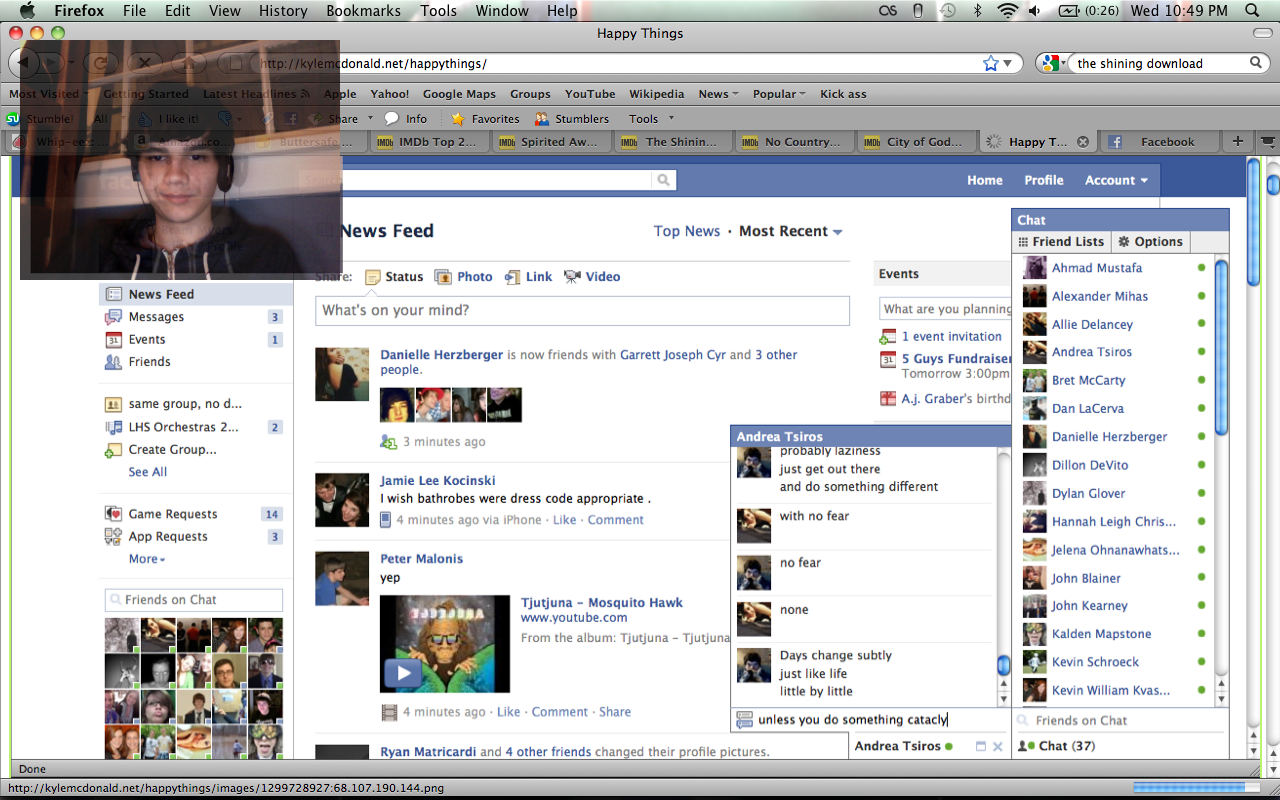Image resolution: width=1280 pixels, height=800 pixels.
Task: Click the News Feed sidebar icon
Action: pos(114,294)
